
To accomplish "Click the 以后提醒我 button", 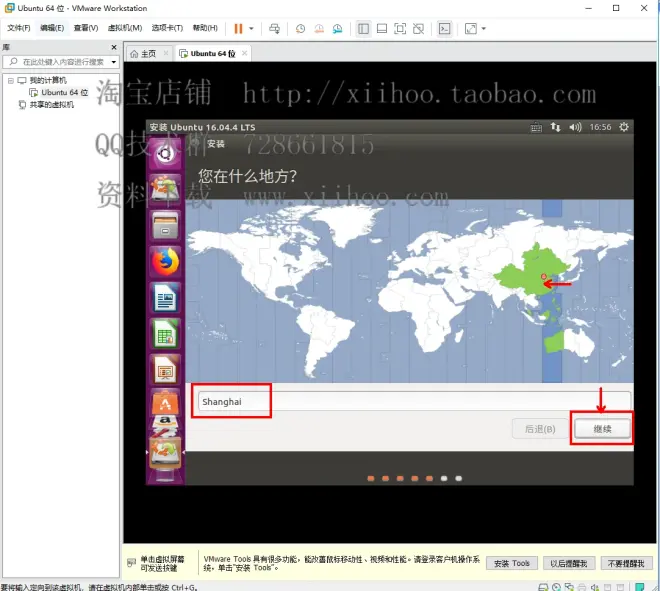I will (569, 563).
